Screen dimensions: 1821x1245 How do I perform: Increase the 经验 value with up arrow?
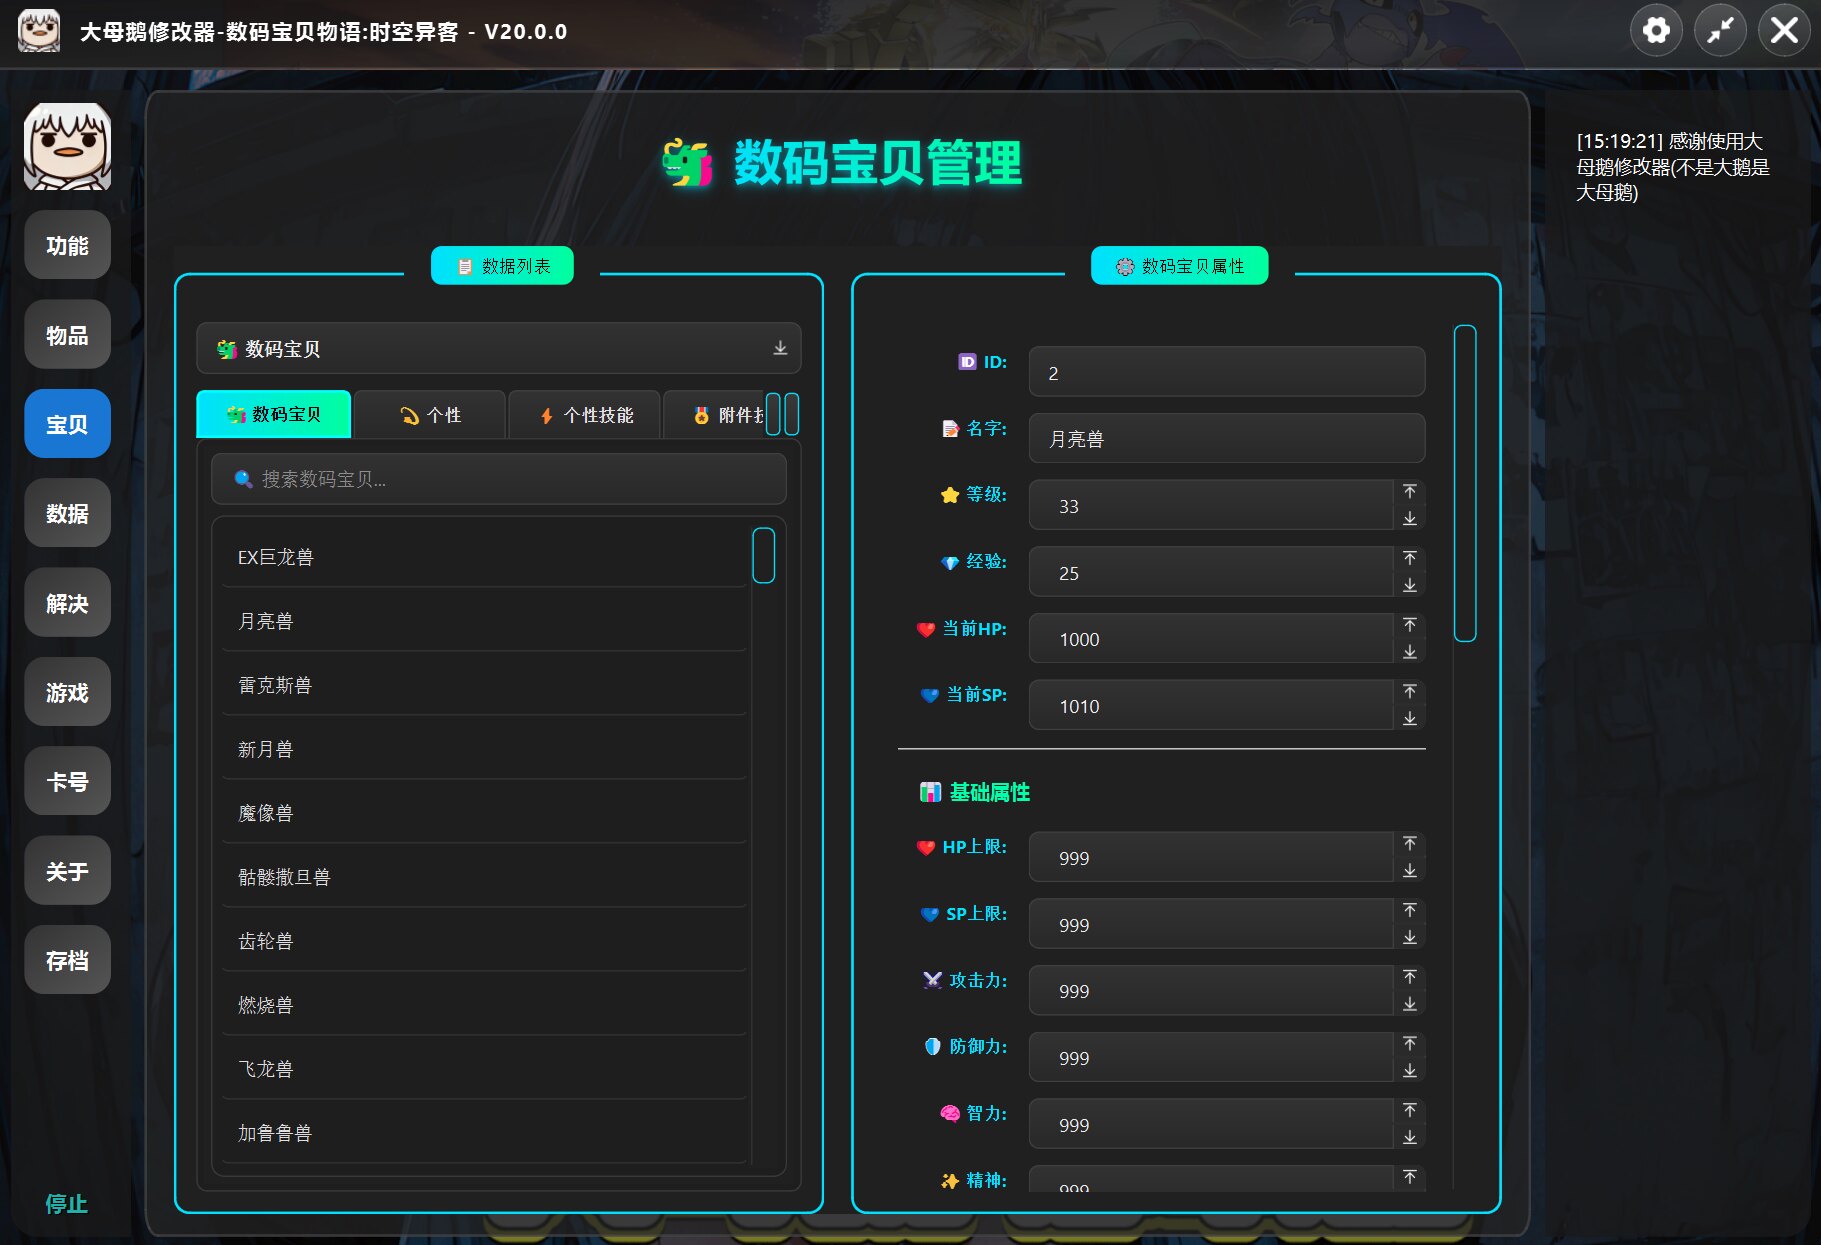click(1409, 558)
